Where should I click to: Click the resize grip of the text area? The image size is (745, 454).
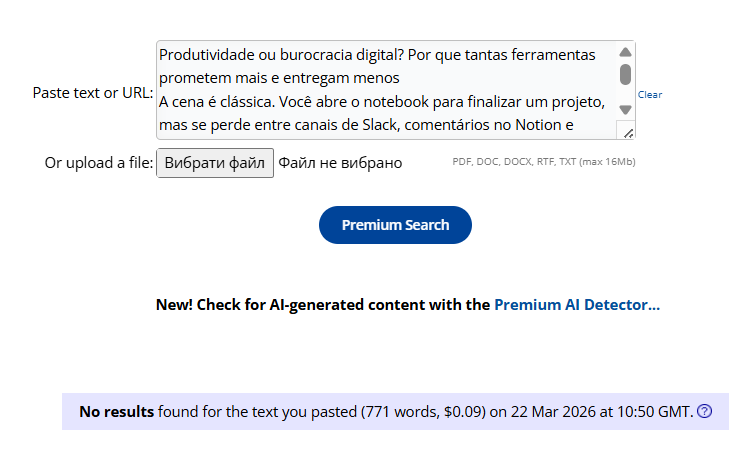(x=627, y=132)
